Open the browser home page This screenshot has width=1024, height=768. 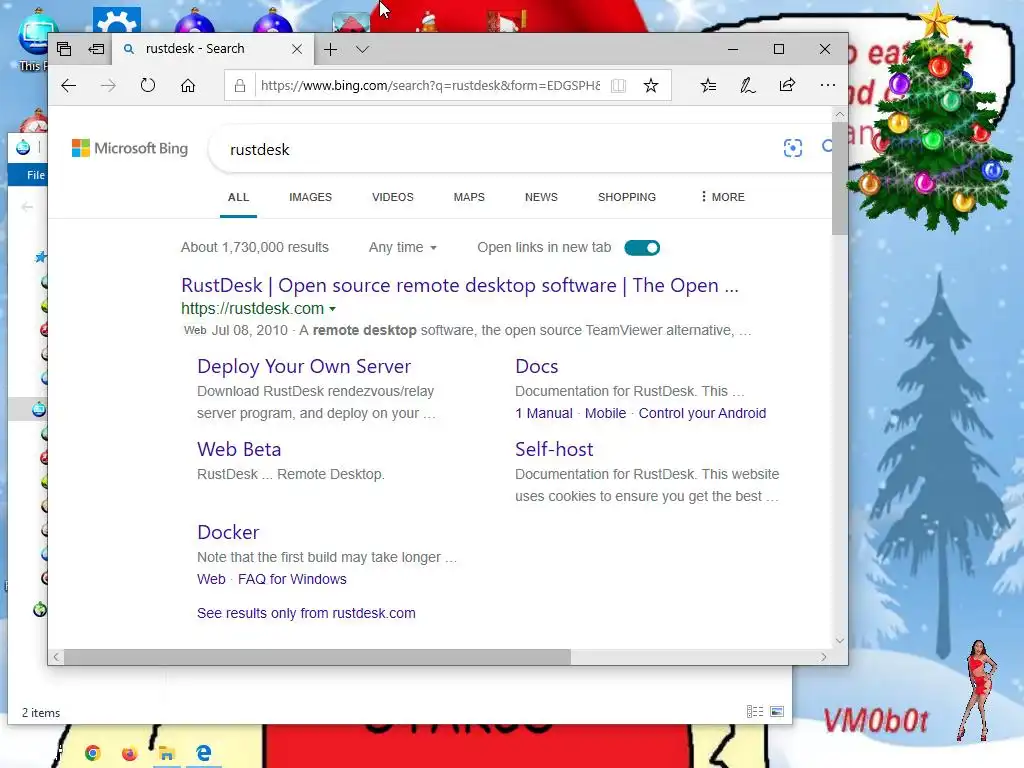[x=188, y=86]
